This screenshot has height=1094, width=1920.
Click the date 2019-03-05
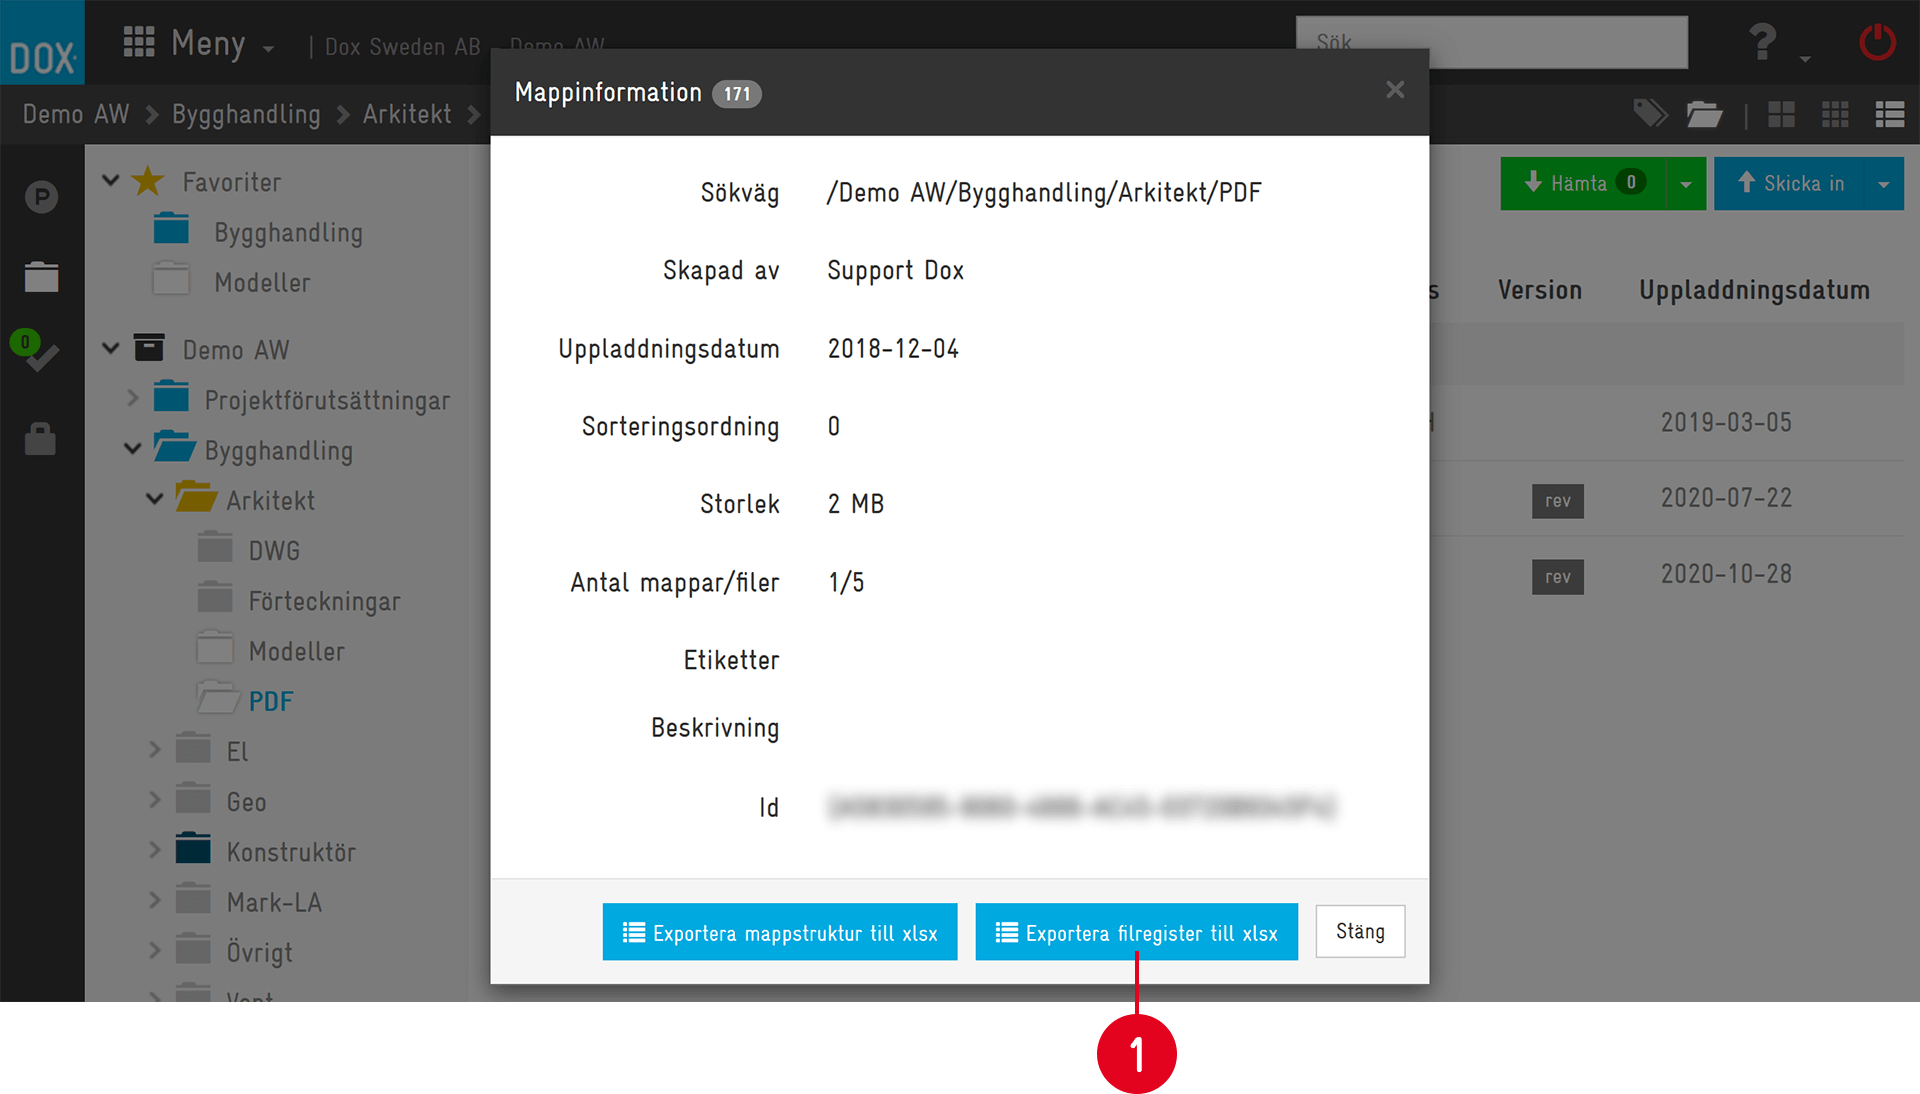coord(1726,422)
